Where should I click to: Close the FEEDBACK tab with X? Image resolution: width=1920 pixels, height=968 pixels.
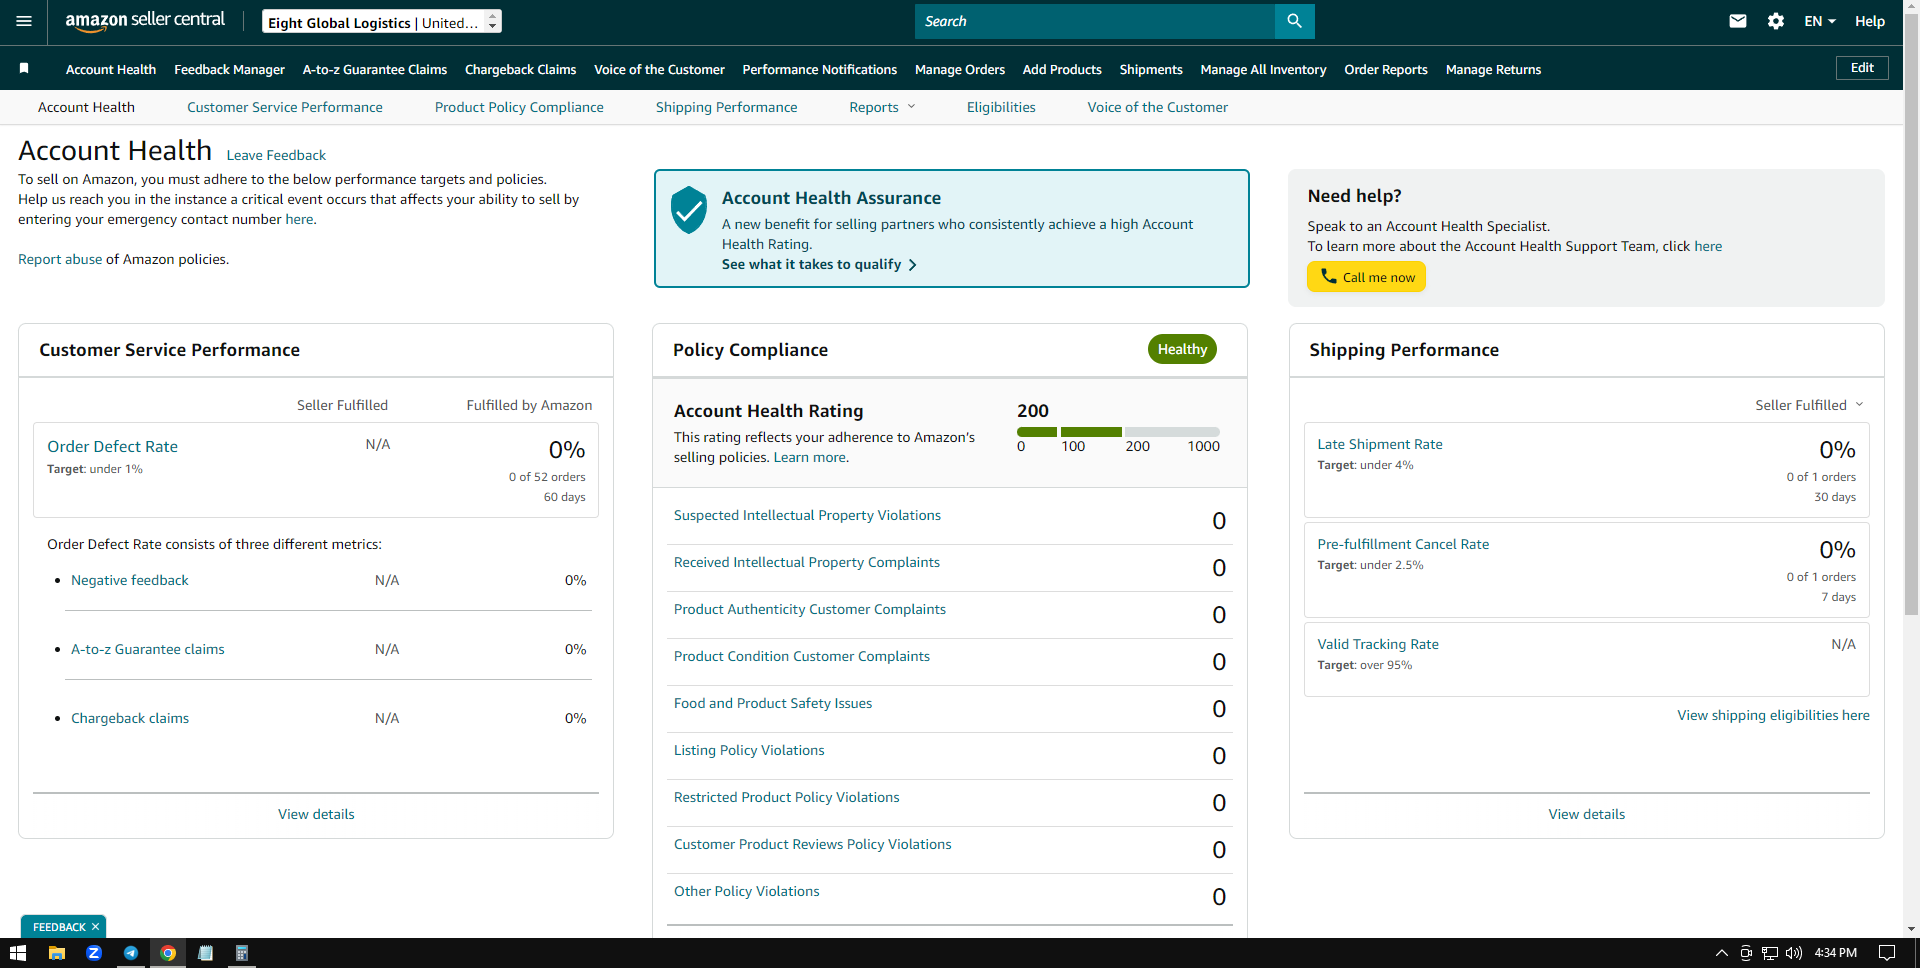point(96,927)
